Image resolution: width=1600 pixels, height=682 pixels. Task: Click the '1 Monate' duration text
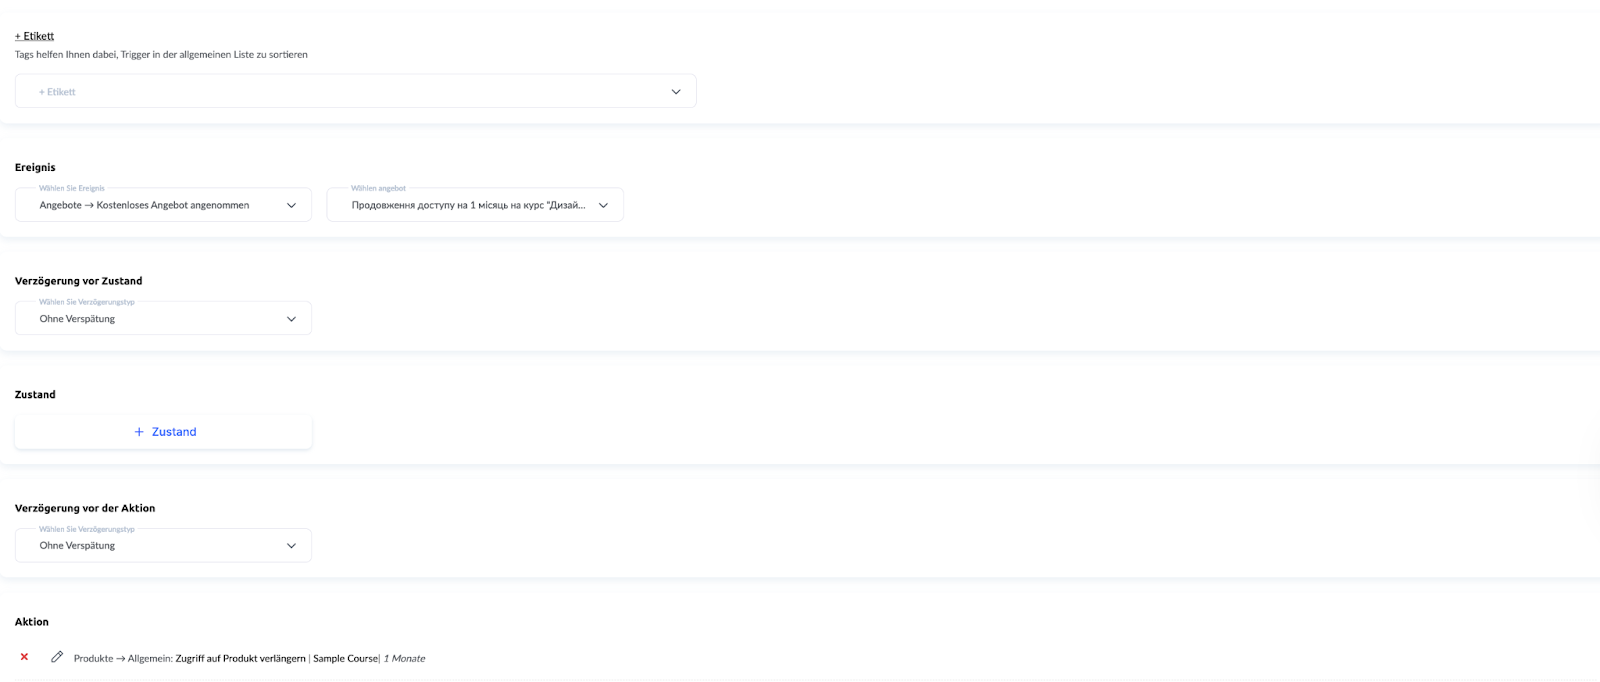coord(404,659)
